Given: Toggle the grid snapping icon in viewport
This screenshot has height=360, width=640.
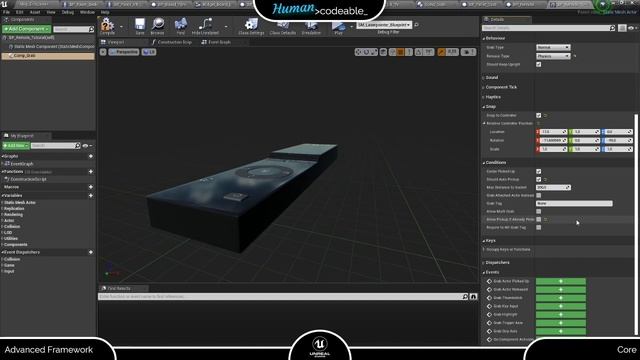Looking at the screenshot, I should [x=400, y=52].
